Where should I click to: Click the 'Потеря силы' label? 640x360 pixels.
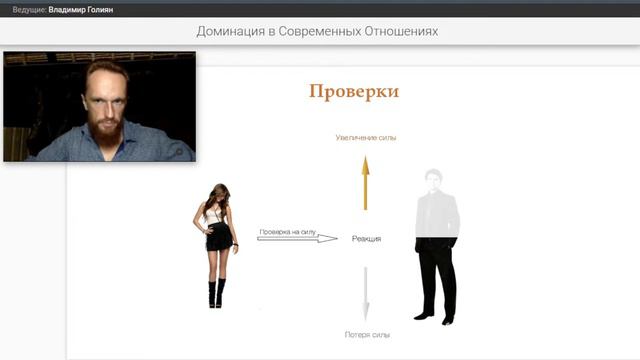(x=367, y=335)
